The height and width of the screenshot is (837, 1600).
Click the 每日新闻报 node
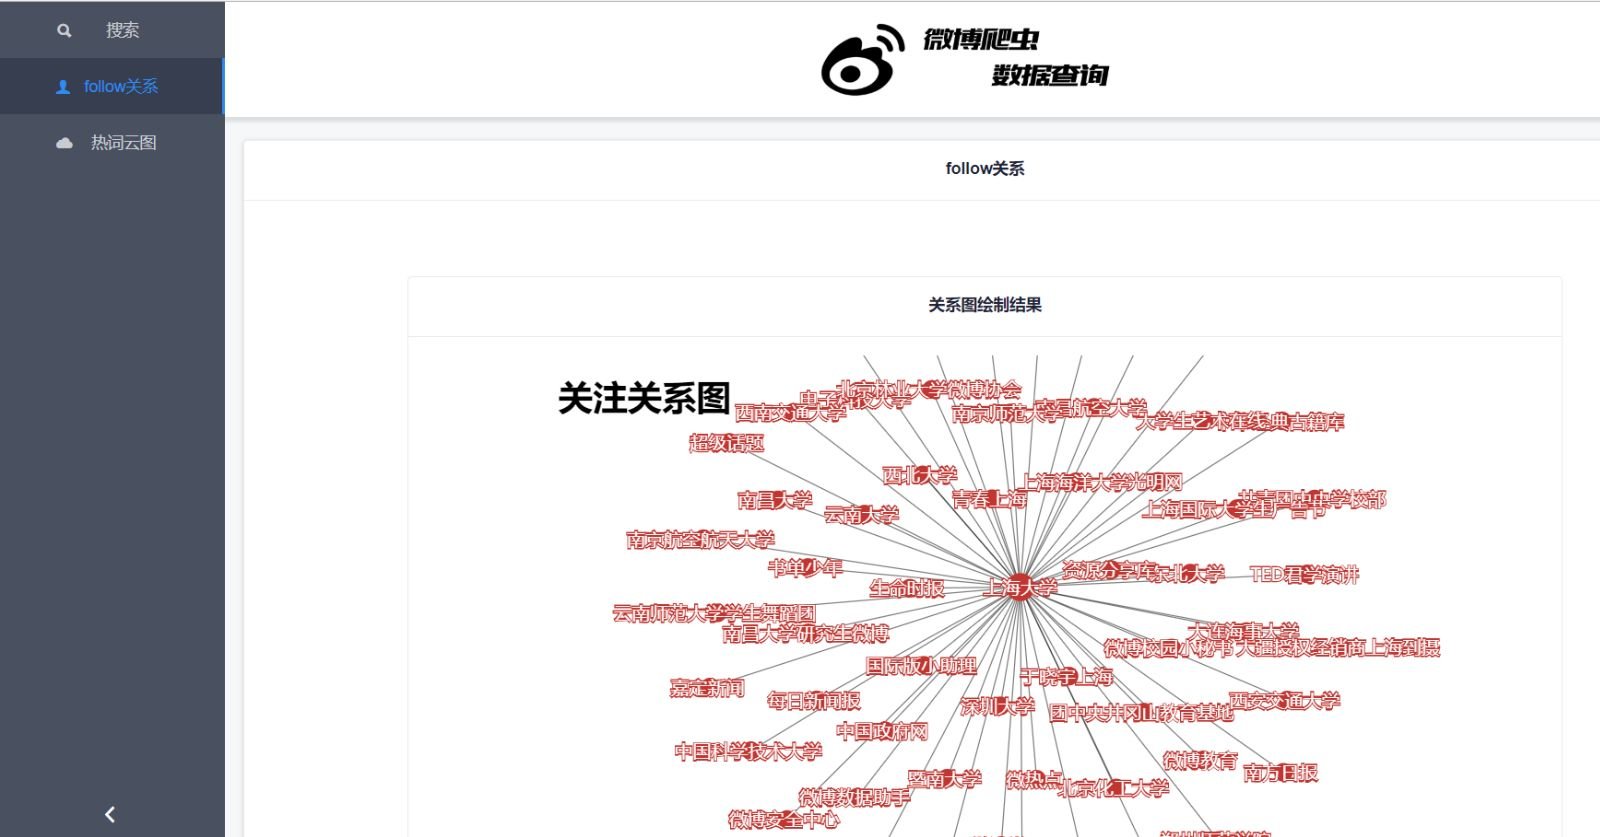814,701
